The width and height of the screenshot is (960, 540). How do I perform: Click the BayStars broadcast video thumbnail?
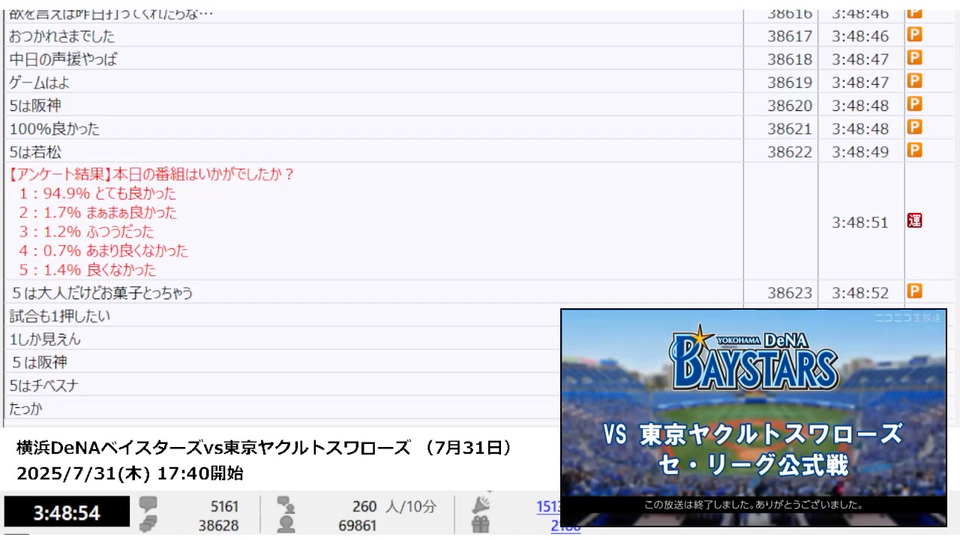click(x=754, y=418)
